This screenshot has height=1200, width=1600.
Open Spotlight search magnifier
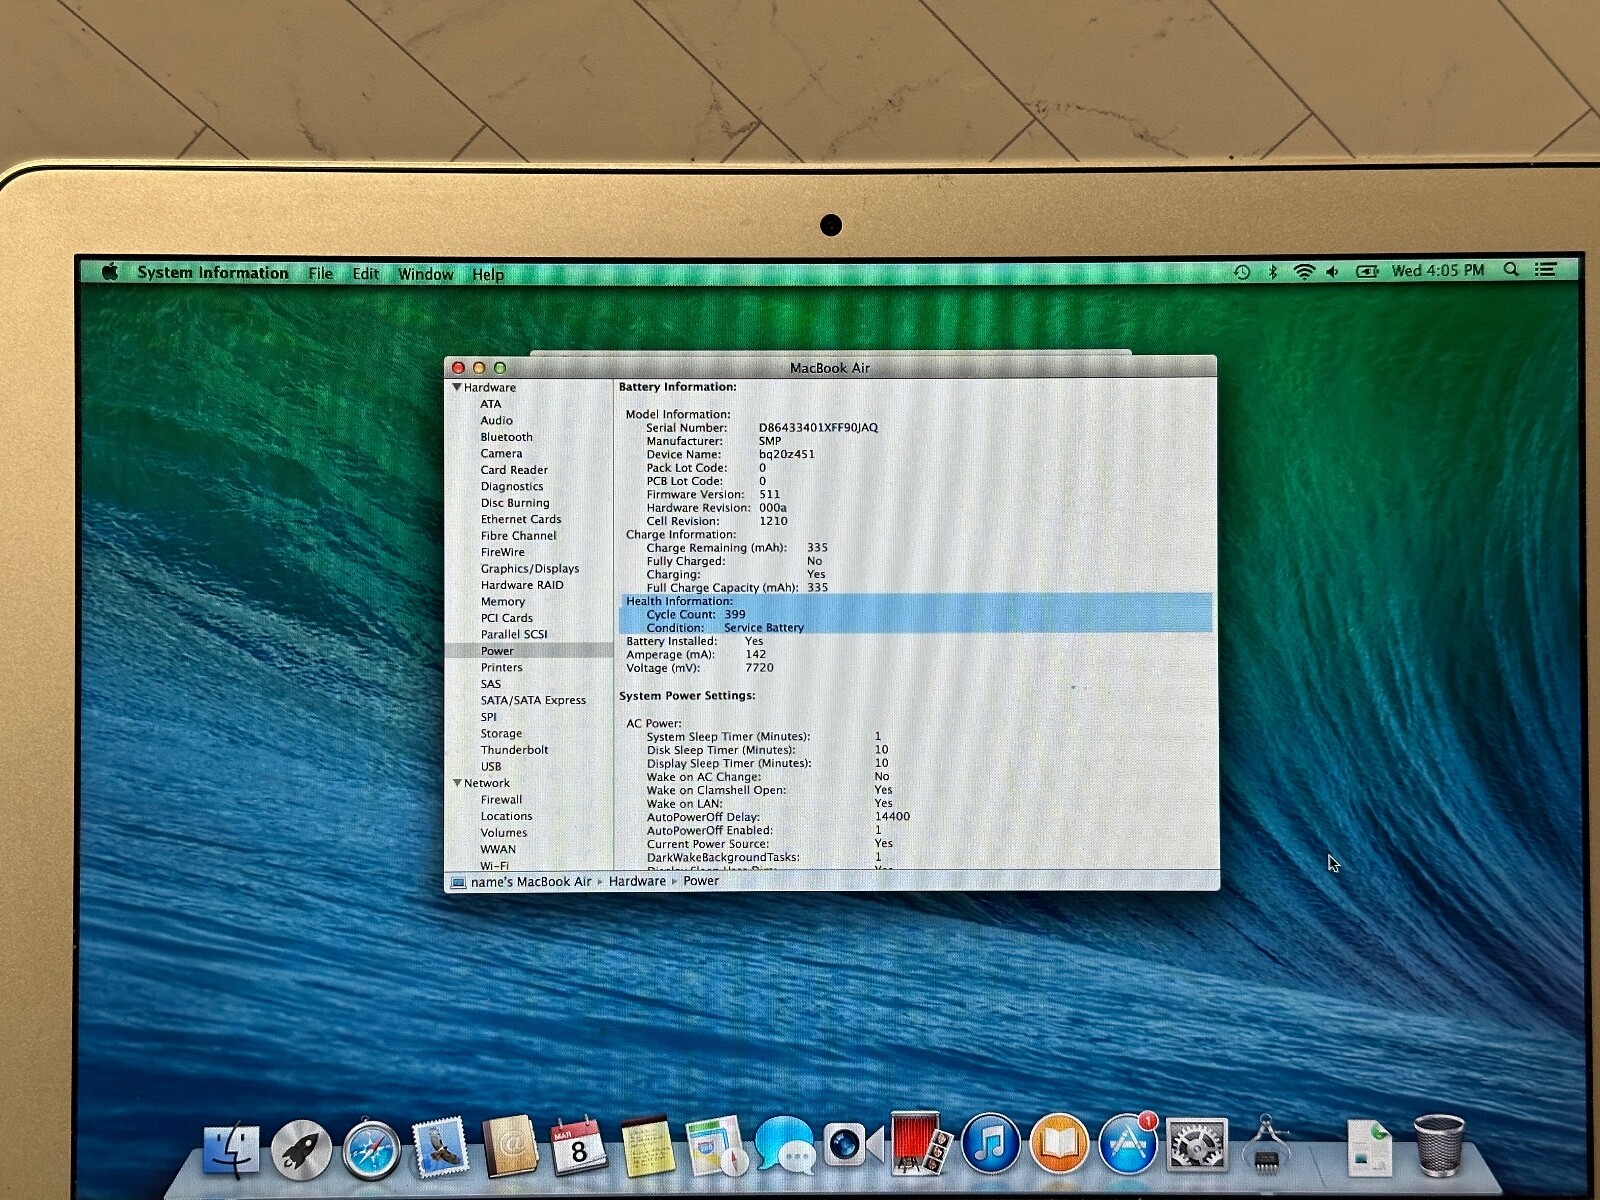[x=1511, y=270]
